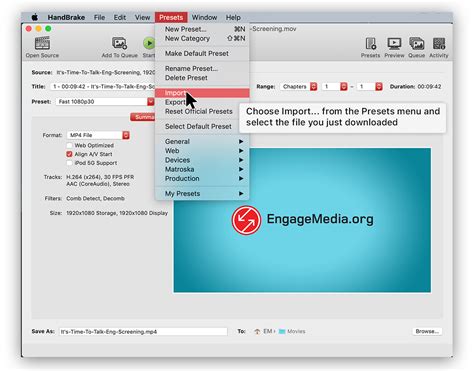The height and width of the screenshot is (371, 474).
Task: Open the Activity log icon
Action: [439, 43]
